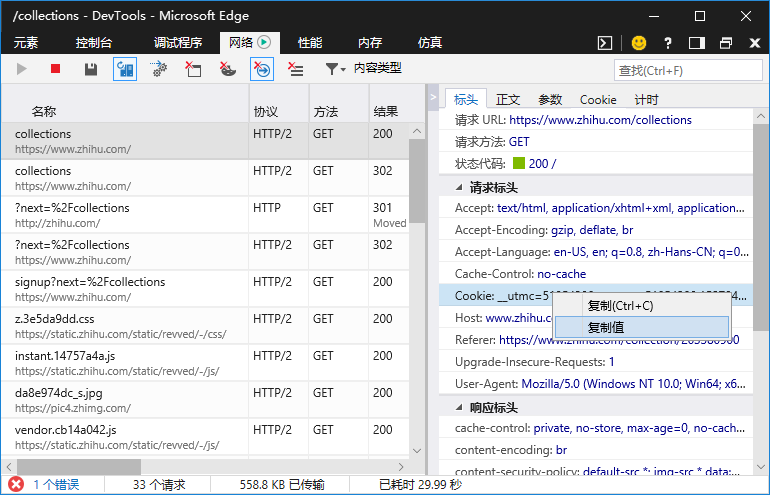Click the 1 个错误 error indicator
770x495 pixels.
[x=43, y=485]
